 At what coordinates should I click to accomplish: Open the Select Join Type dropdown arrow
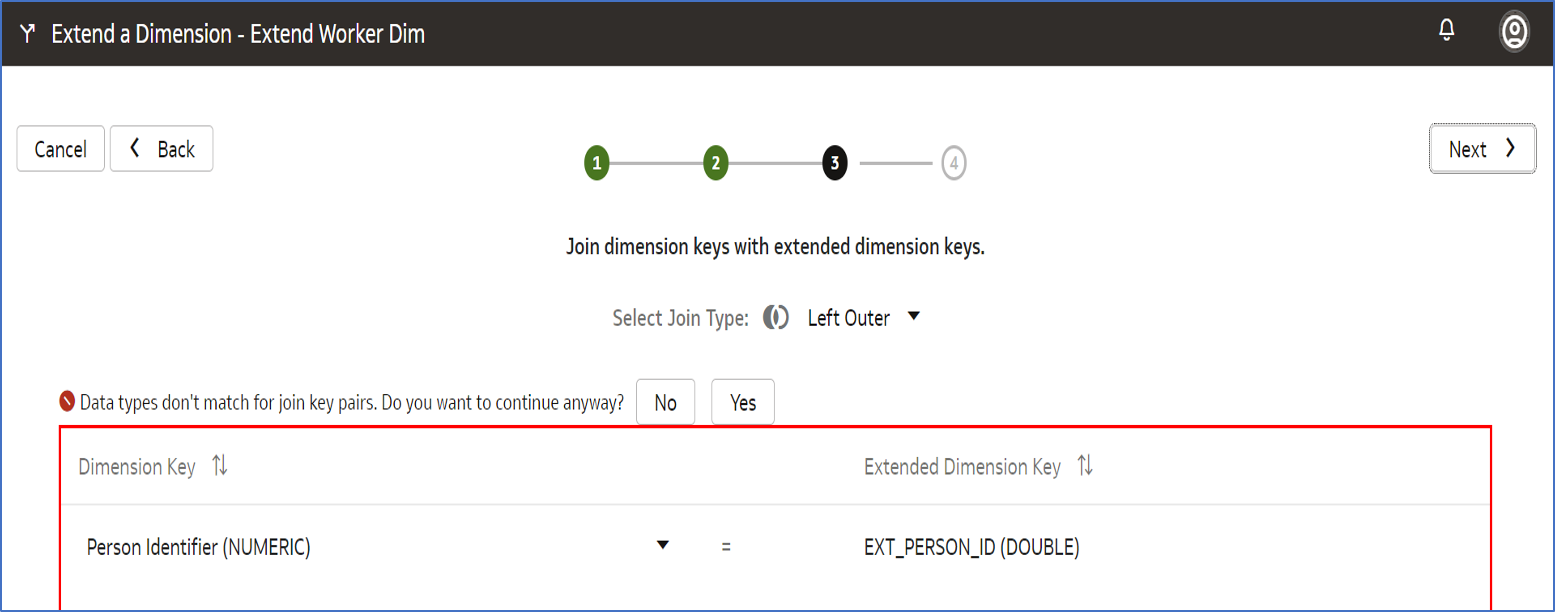pos(913,317)
